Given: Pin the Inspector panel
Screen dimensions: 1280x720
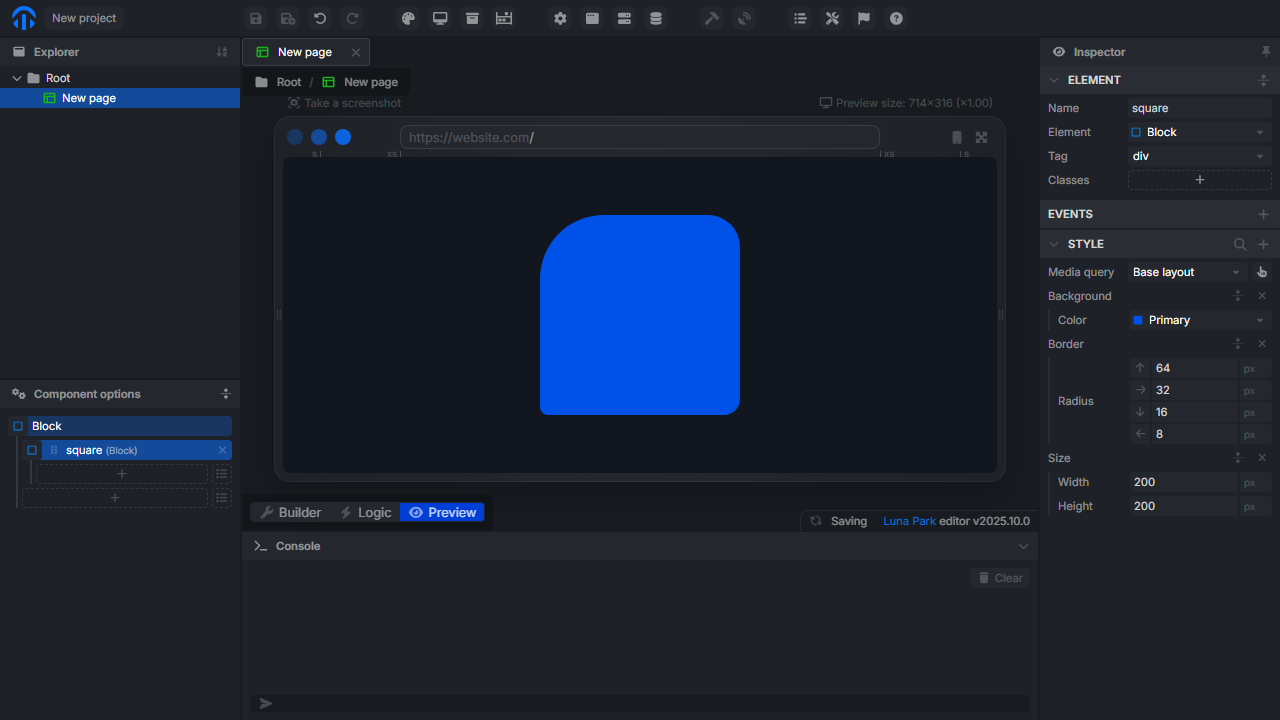Looking at the screenshot, I should (1266, 52).
